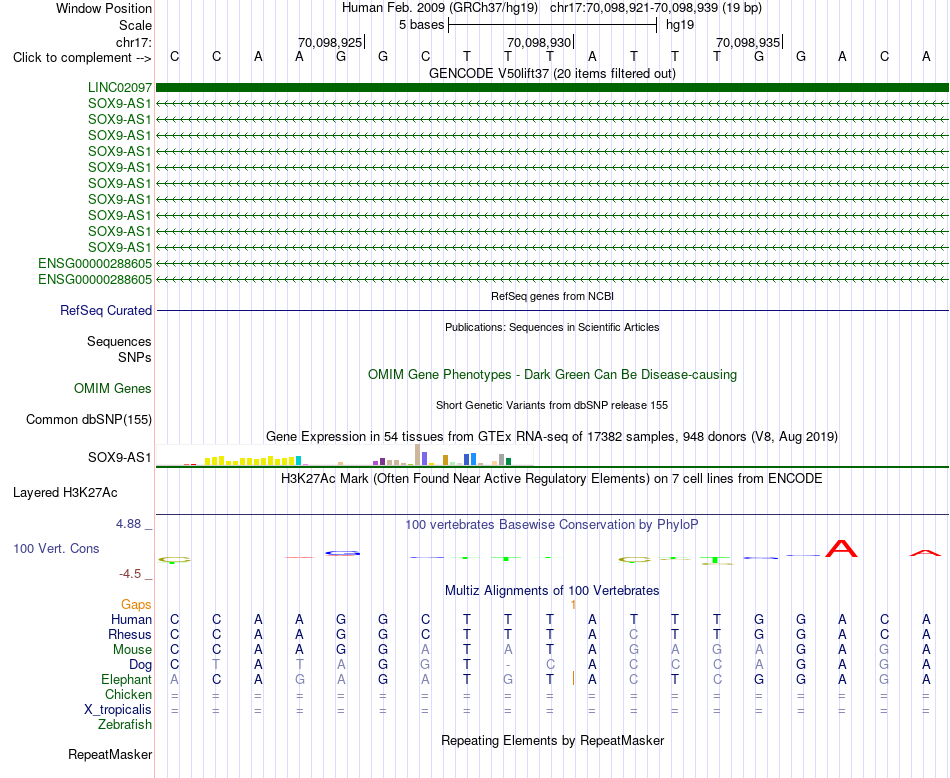The image size is (950, 778).
Task: Click the Sequences track label
Action: click(x=119, y=341)
